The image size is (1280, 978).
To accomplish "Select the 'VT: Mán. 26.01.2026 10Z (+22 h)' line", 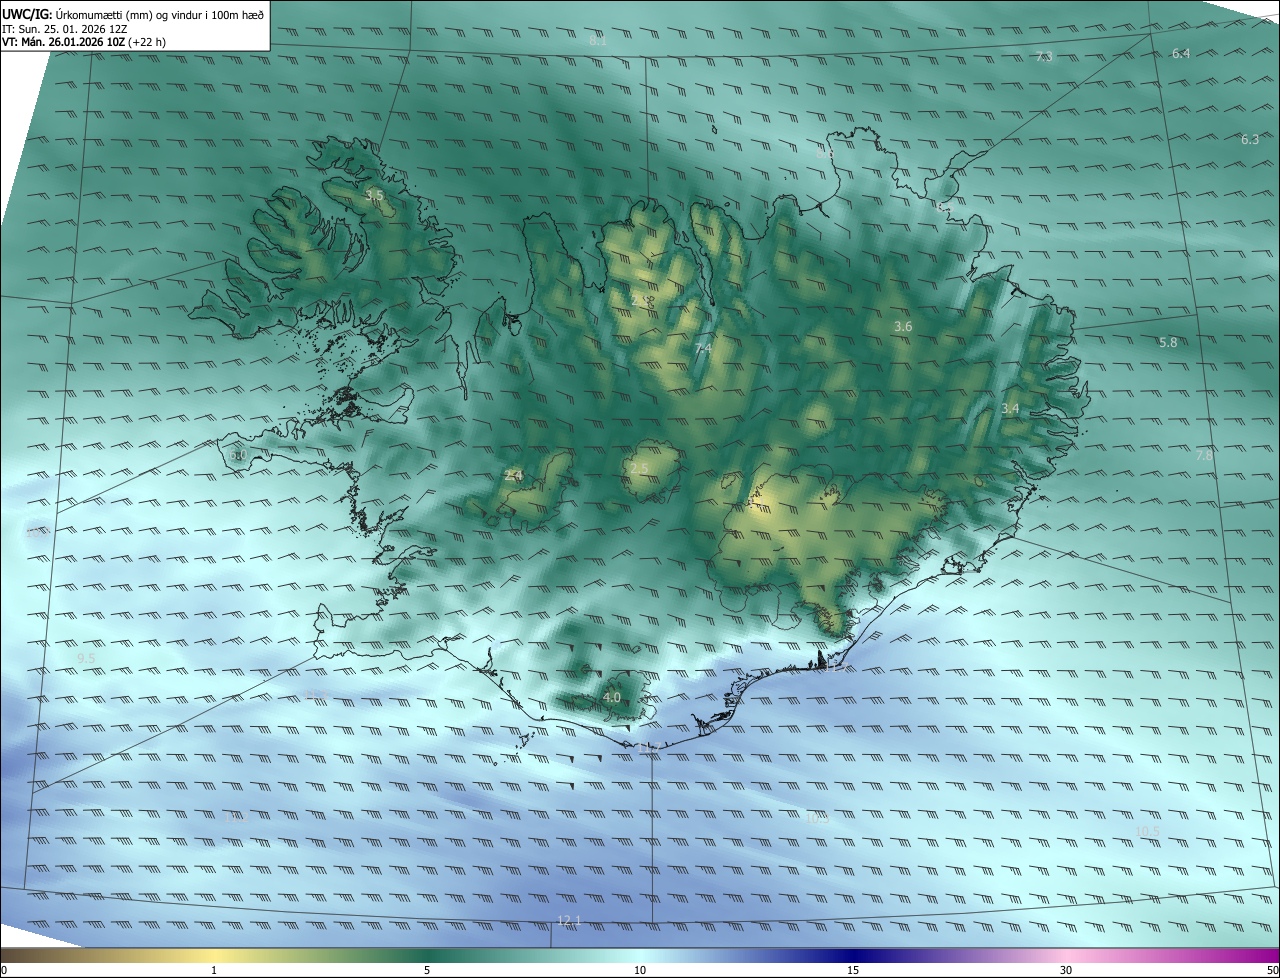I will (84, 43).
